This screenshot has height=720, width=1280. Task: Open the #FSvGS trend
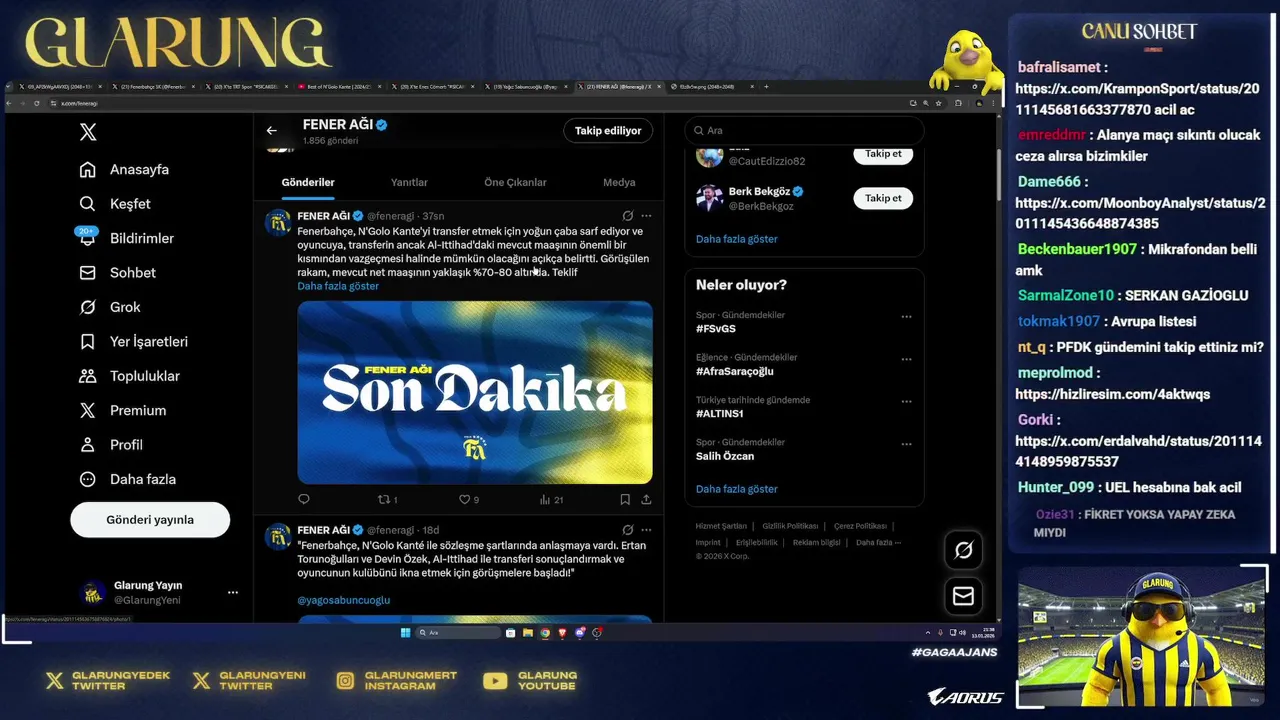(x=716, y=328)
